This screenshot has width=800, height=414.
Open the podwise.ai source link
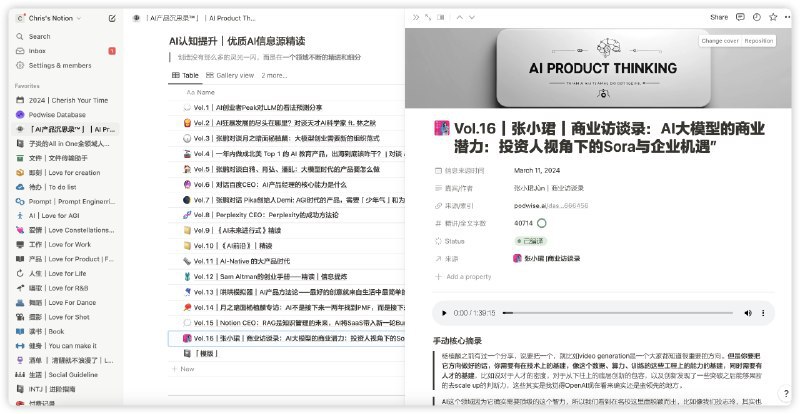click(x=551, y=206)
